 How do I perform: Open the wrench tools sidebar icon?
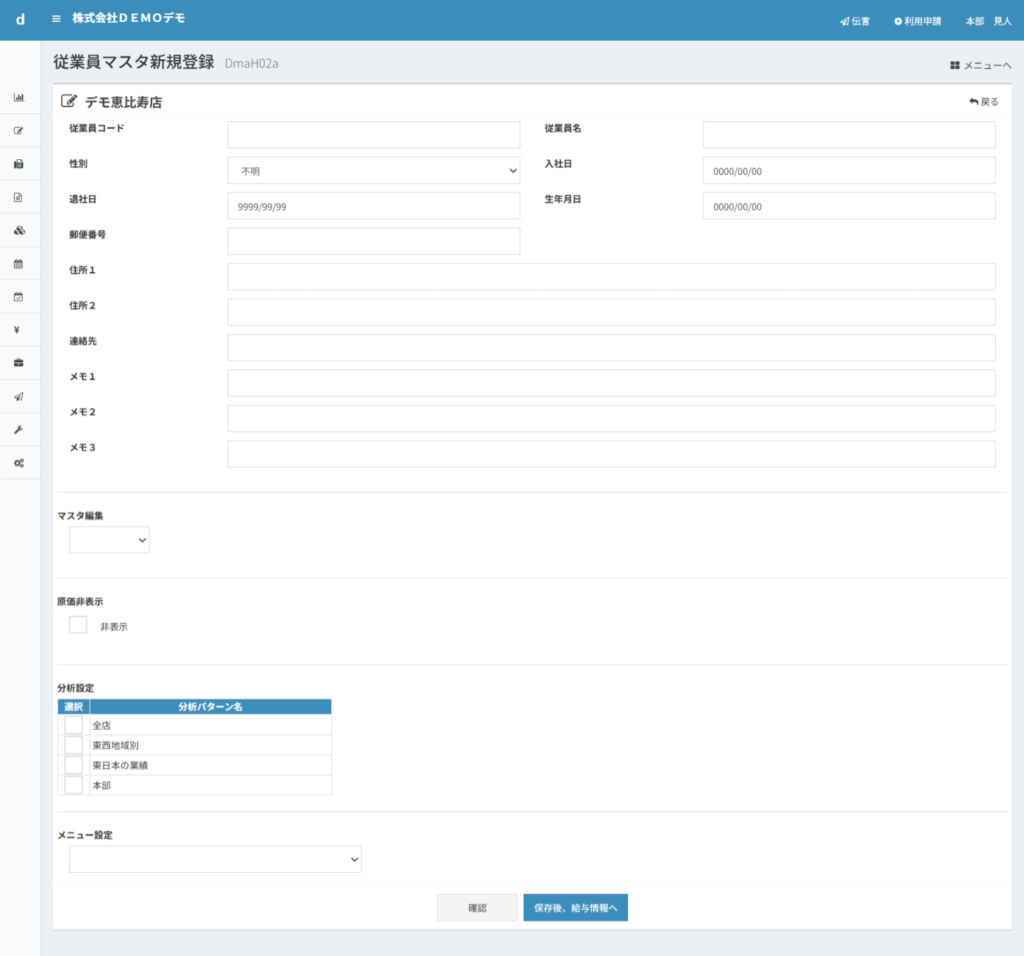pyautogui.click(x=18, y=429)
